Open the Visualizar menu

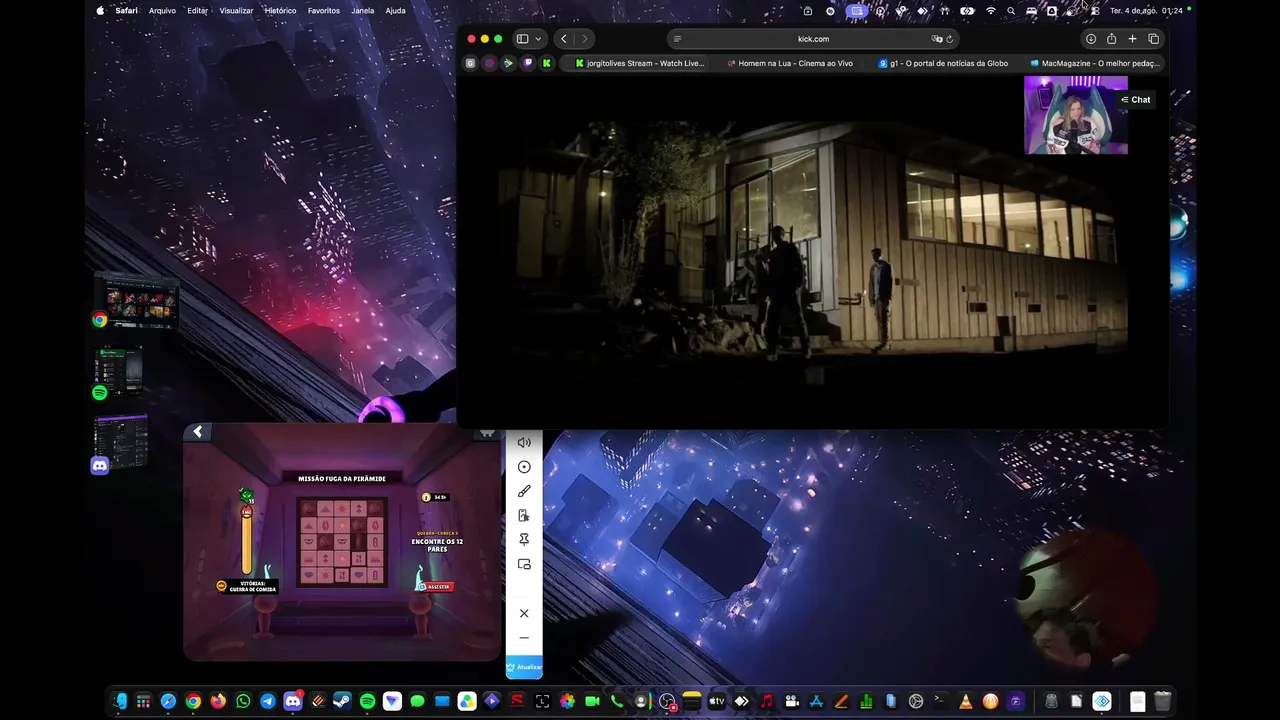click(236, 10)
